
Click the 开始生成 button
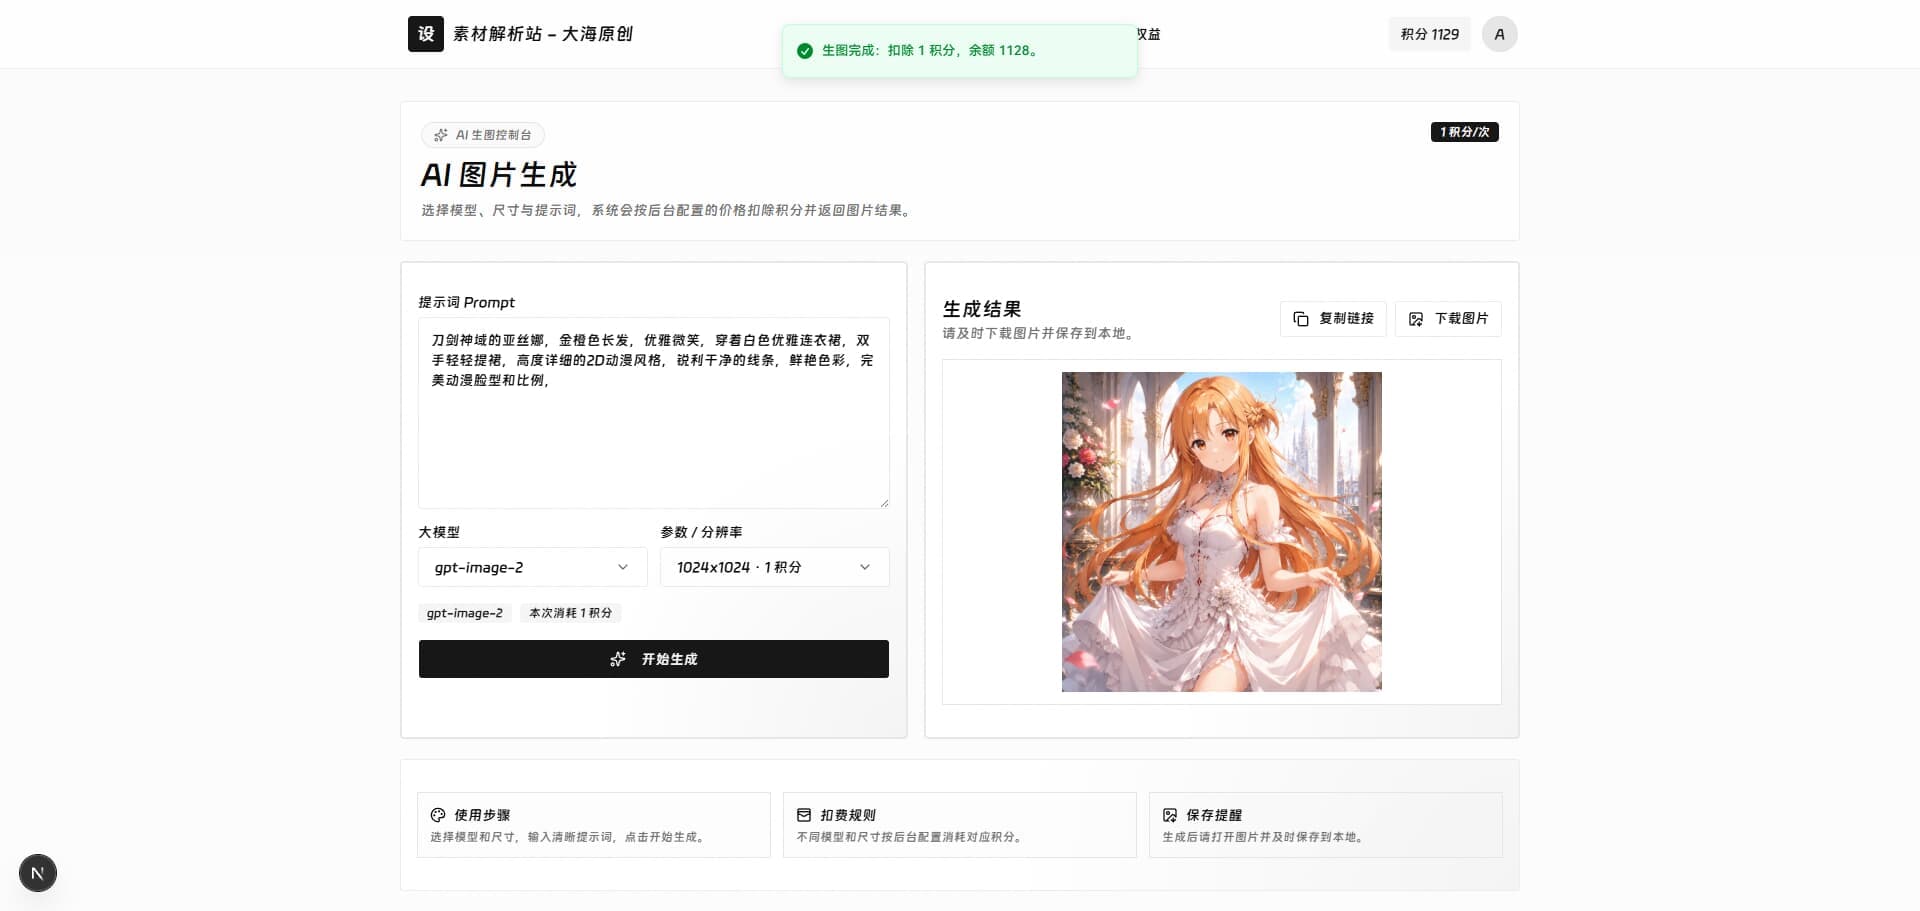pos(654,659)
